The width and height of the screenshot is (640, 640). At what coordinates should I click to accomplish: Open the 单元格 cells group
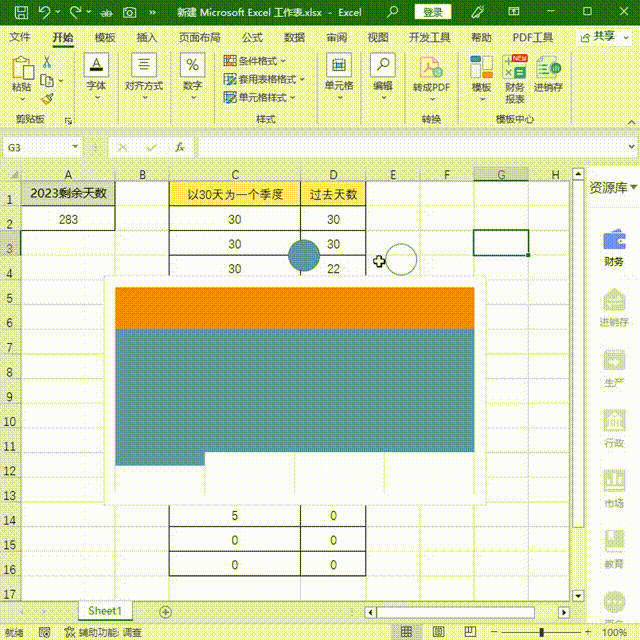coord(339,76)
